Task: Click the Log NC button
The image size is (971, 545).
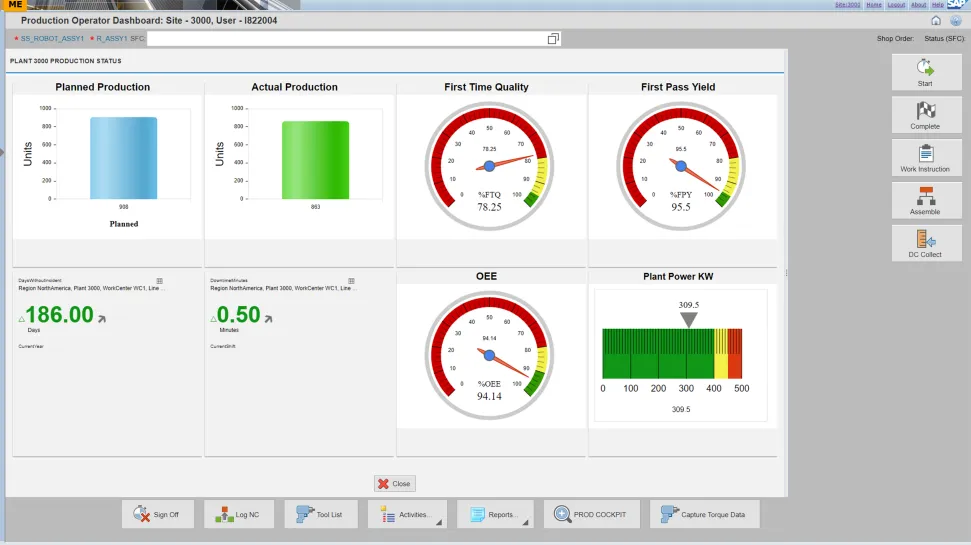Action: tap(239, 515)
